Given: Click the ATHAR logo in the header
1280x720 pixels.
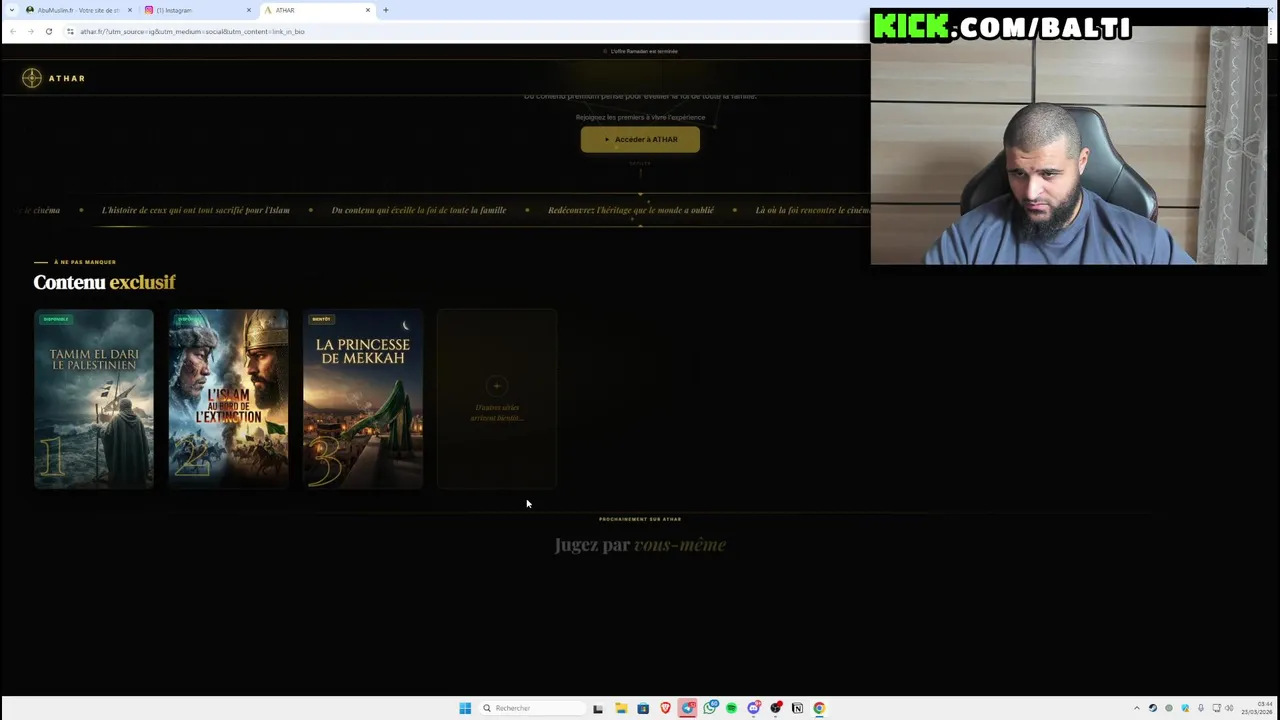Looking at the screenshot, I should tap(54, 78).
